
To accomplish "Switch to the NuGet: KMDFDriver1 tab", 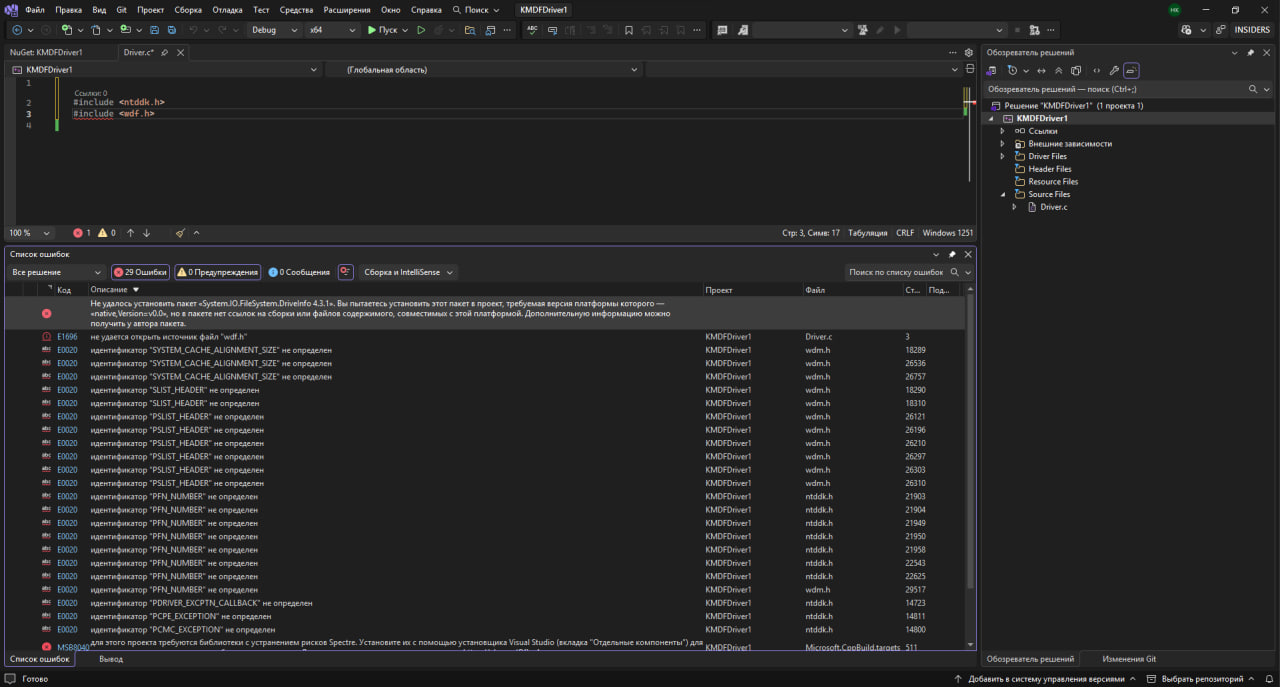I will coord(46,52).
